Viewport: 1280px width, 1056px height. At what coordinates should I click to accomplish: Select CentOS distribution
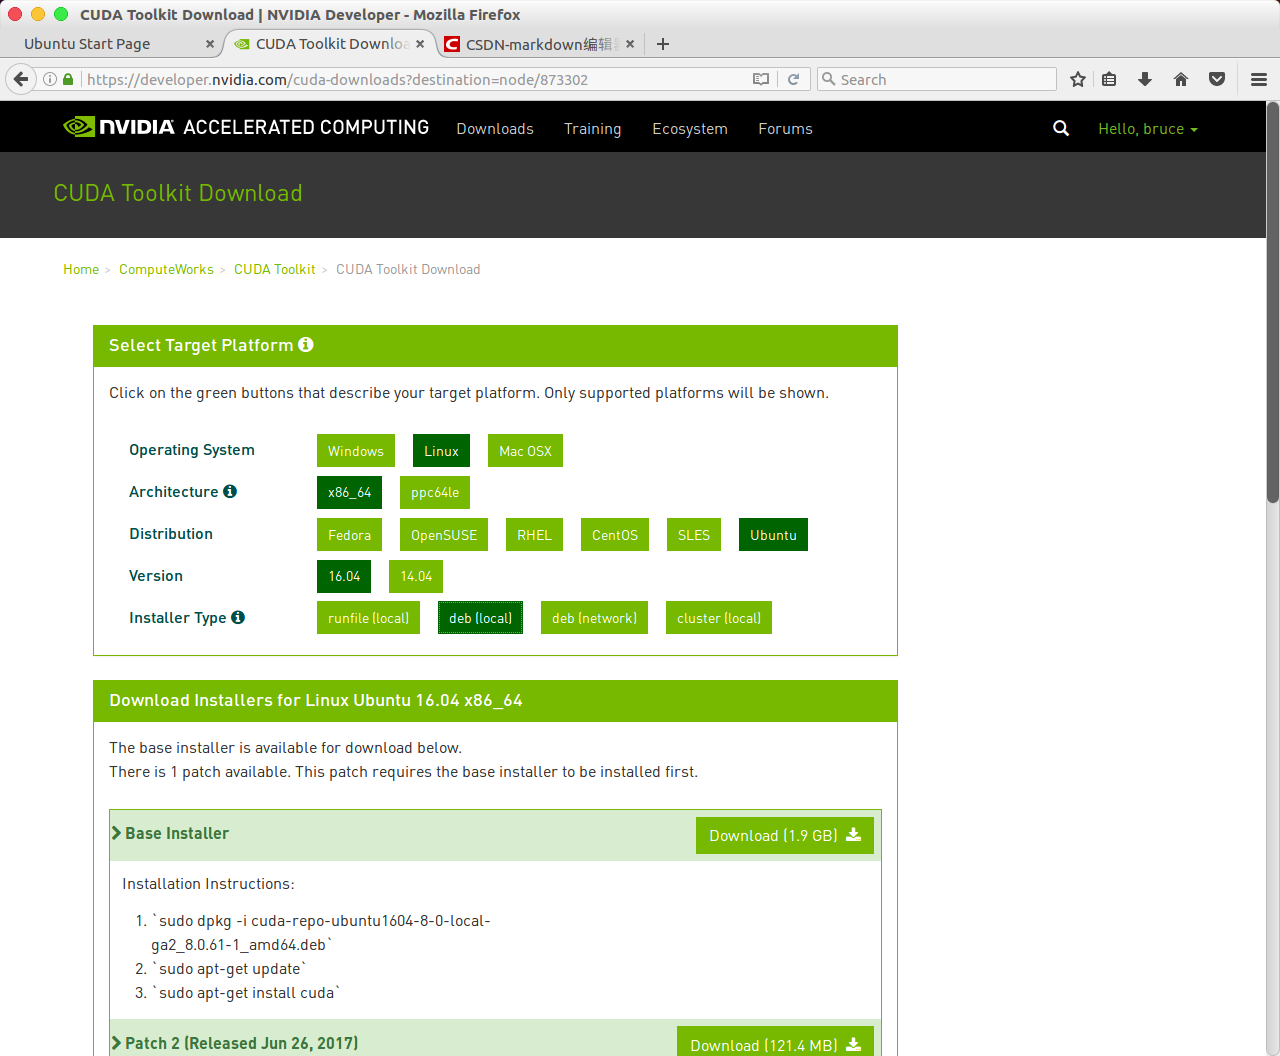[x=614, y=535]
